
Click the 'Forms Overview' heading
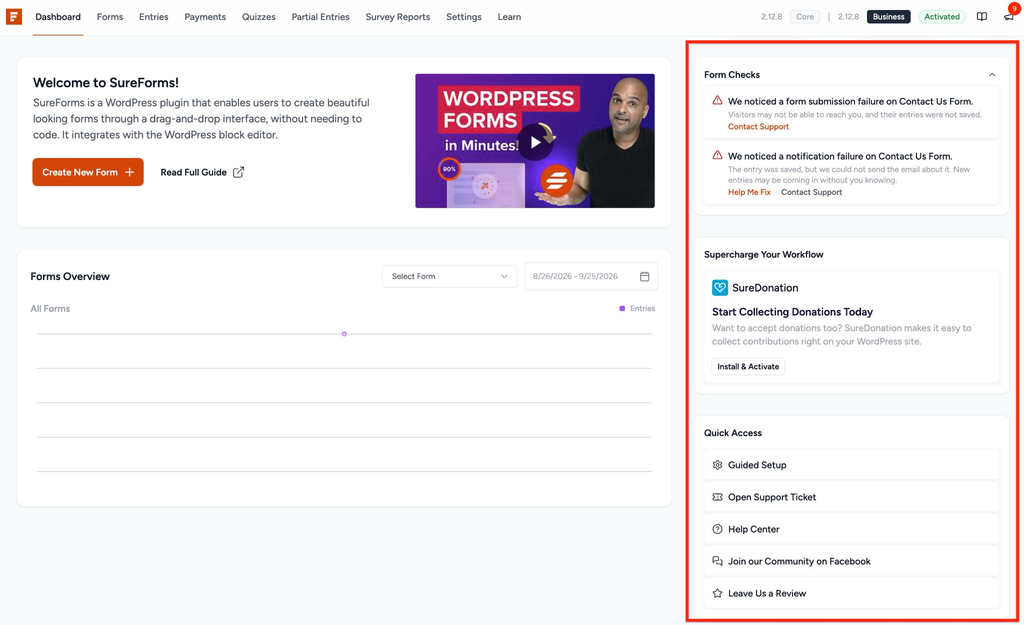[x=70, y=276]
